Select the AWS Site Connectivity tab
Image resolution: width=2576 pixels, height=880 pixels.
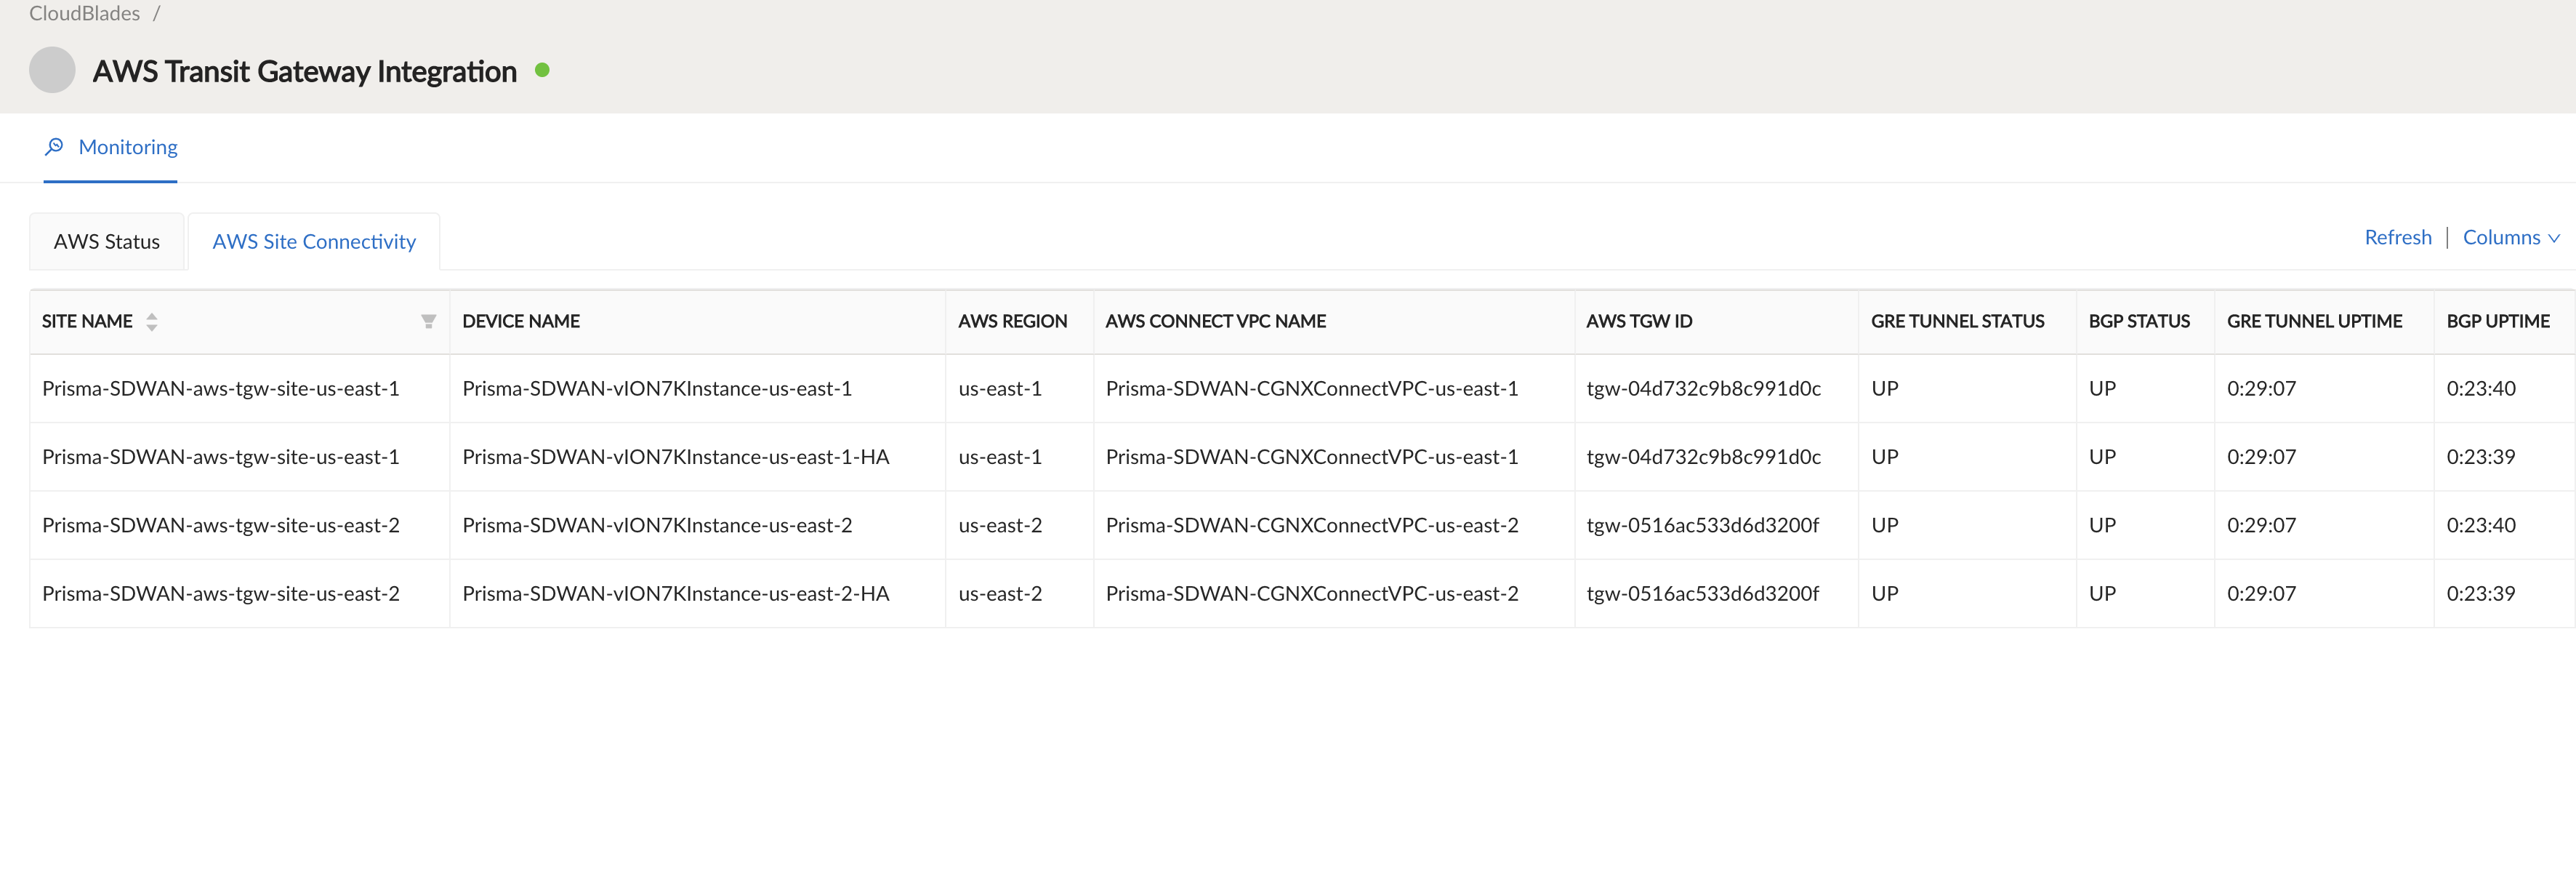click(314, 242)
